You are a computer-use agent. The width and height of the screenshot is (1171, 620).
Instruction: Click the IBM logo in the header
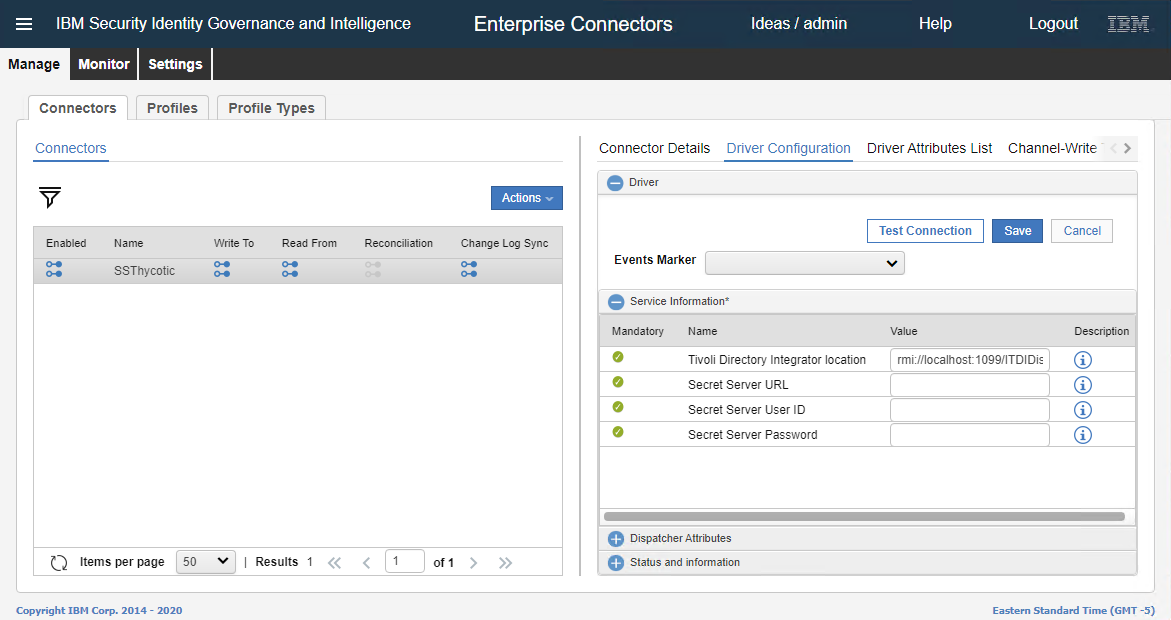1128,23
